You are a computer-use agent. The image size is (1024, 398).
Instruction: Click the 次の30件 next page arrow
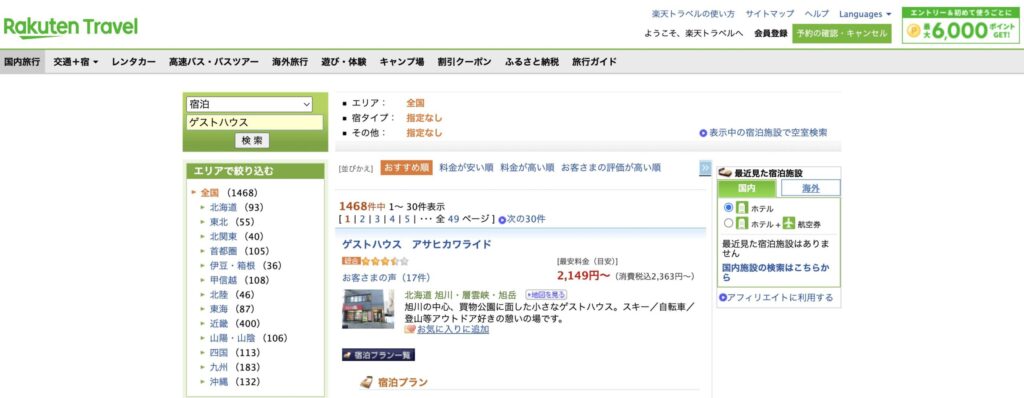522,220
